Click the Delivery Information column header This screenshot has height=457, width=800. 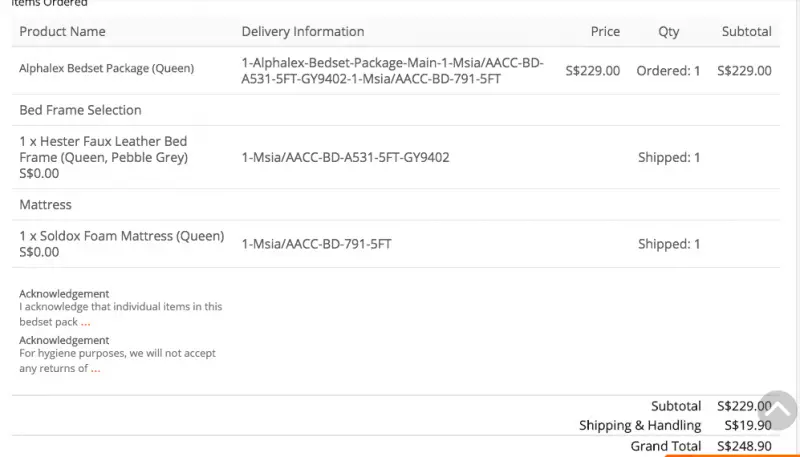pyautogui.click(x=303, y=32)
